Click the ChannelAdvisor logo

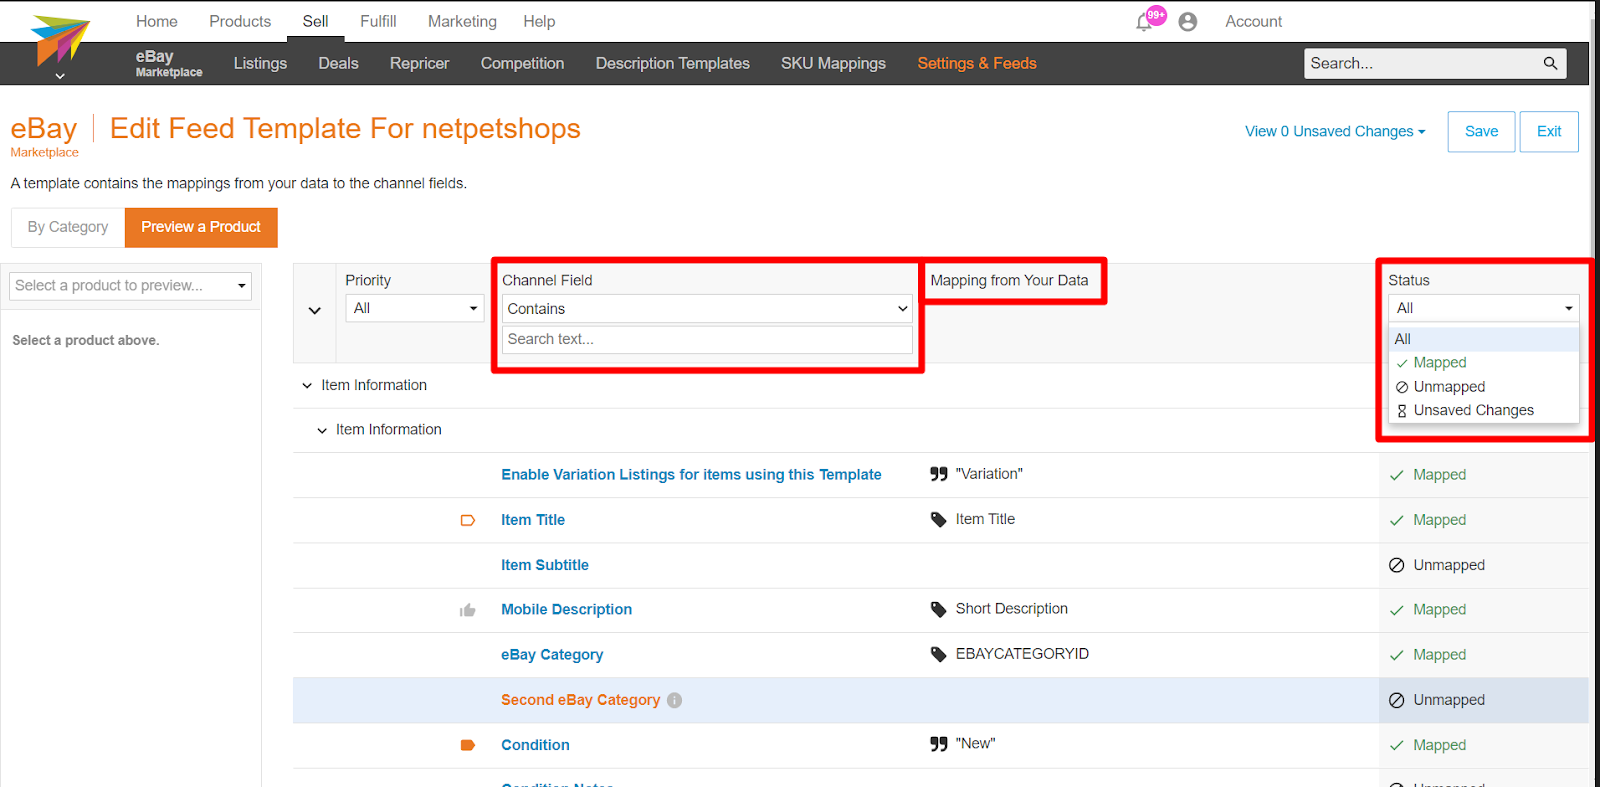(x=60, y=40)
